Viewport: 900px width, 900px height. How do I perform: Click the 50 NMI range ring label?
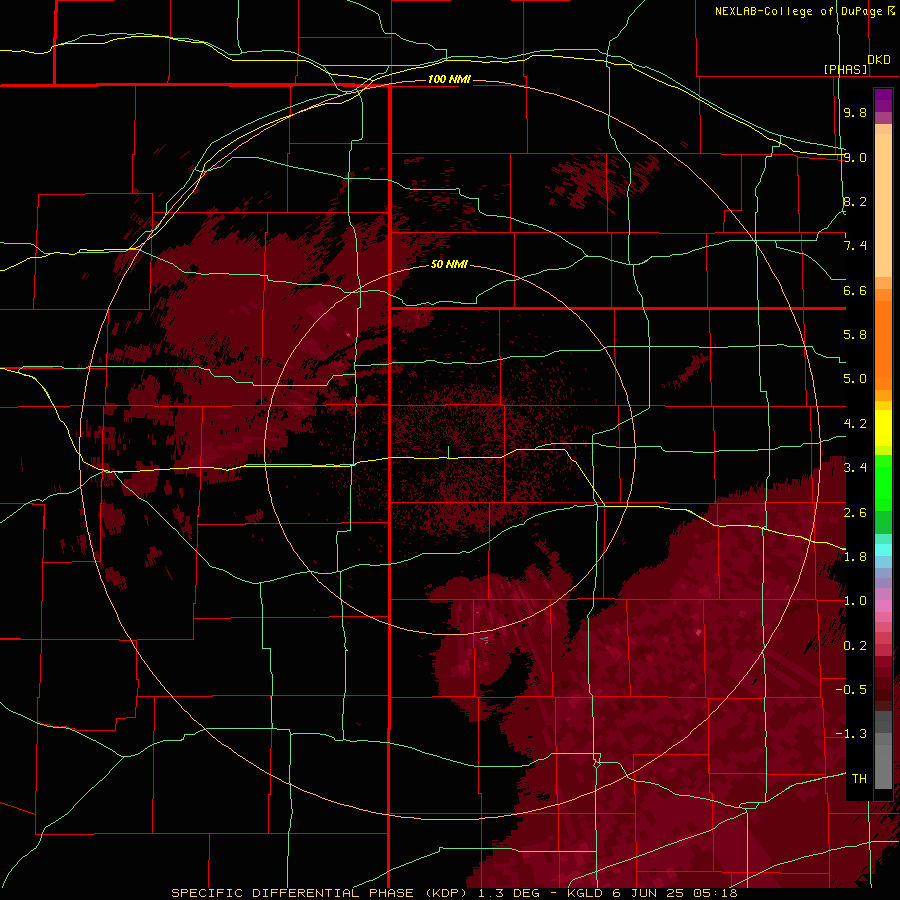[449, 265]
